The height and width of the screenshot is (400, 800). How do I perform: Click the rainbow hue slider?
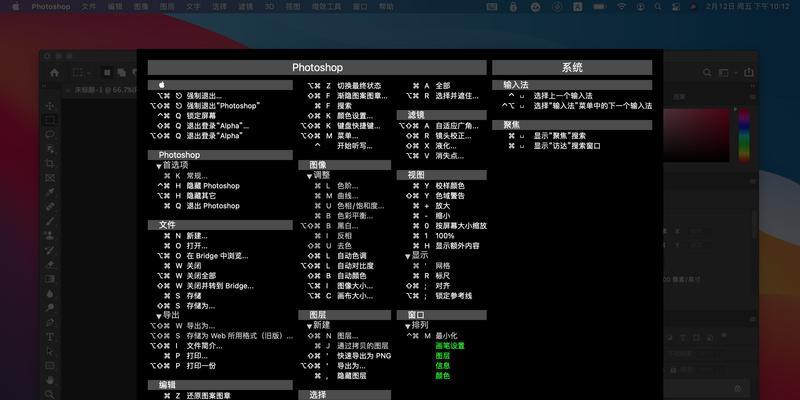point(744,135)
